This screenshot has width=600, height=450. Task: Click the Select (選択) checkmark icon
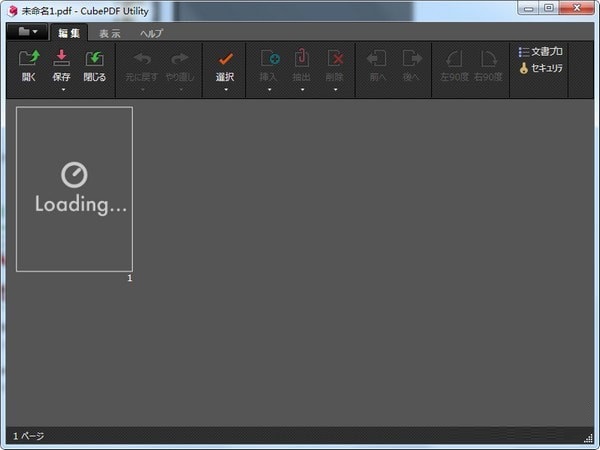[225, 59]
